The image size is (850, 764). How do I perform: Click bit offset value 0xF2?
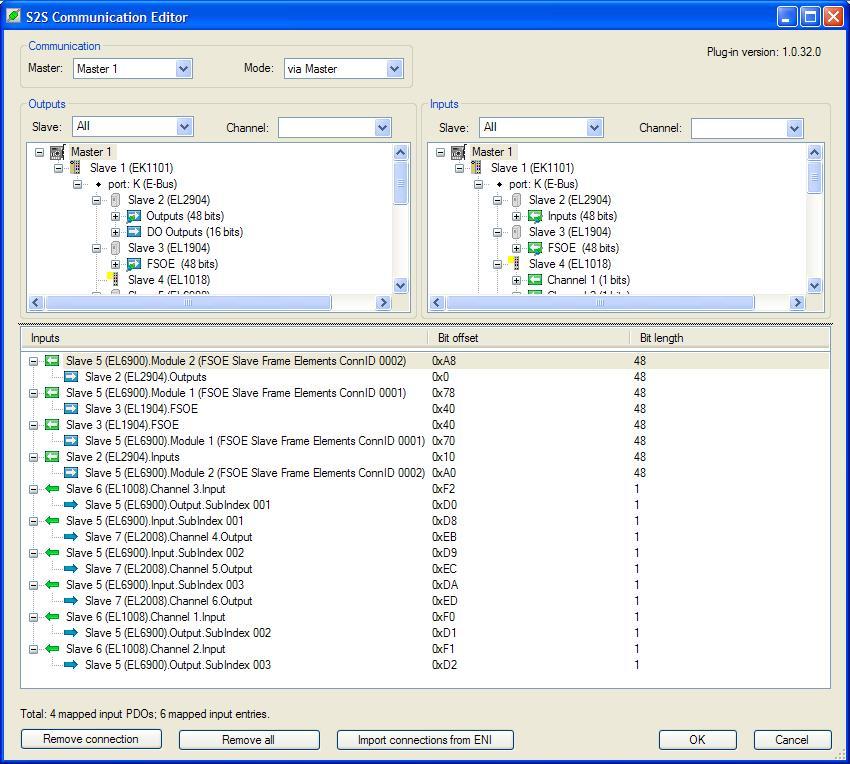click(x=443, y=489)
